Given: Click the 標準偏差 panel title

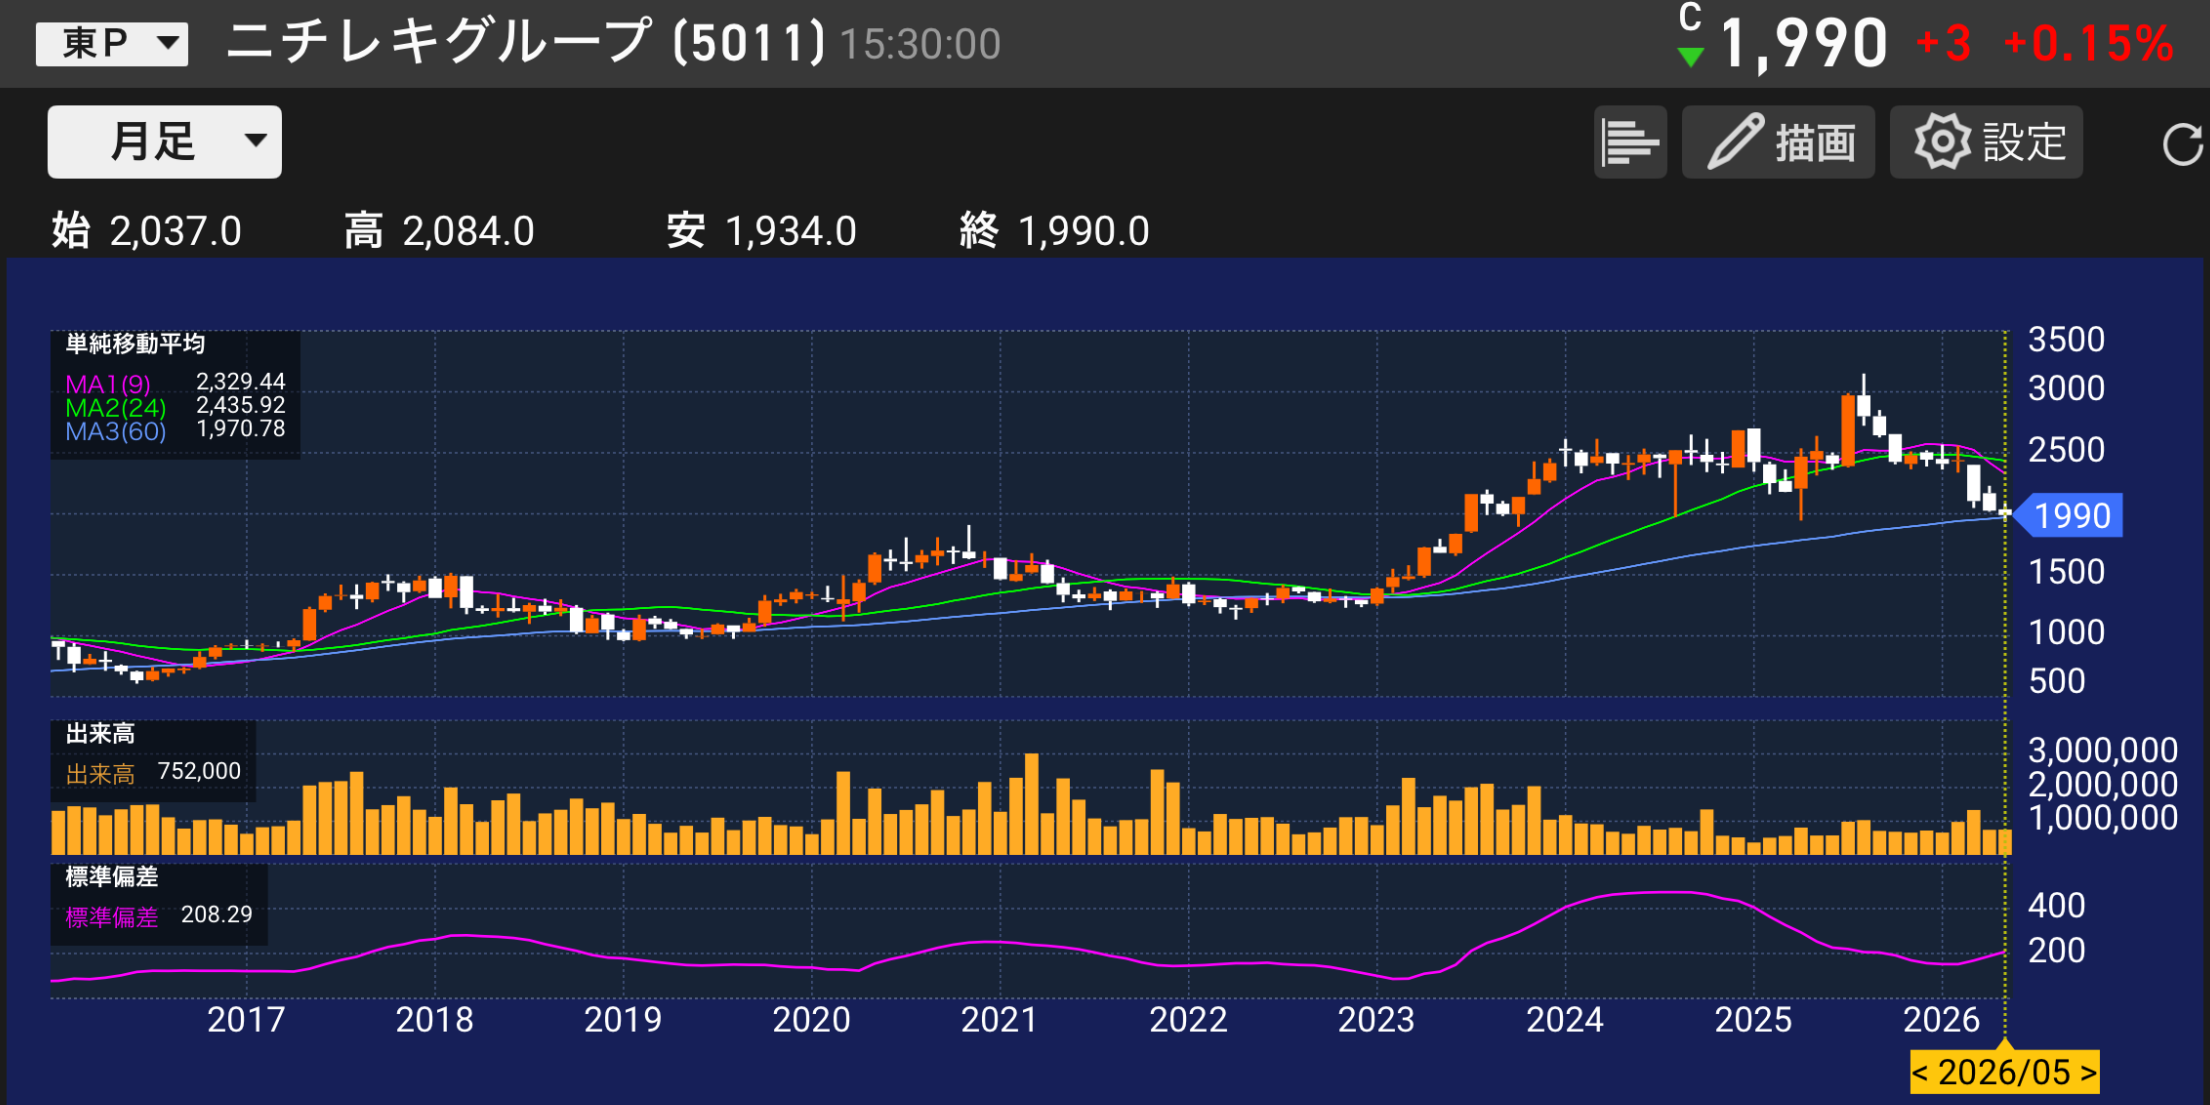Looking at the screenshot, I should tap(112, 877).
